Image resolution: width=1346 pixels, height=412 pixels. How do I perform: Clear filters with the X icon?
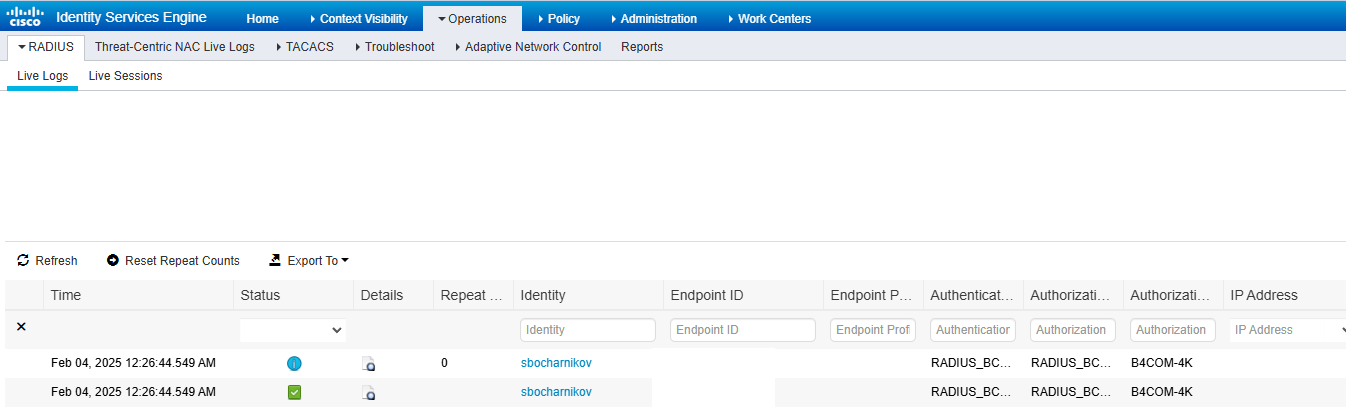[22, 327]
